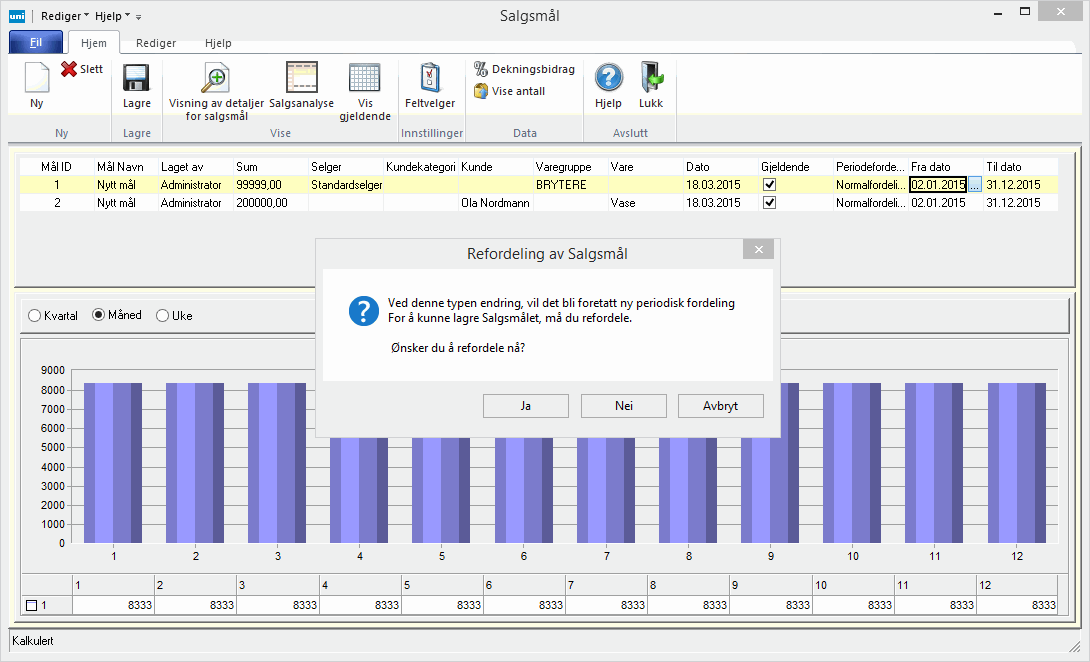Select the Kvartal radio button
1090x662 pixels.
[35, 316]
